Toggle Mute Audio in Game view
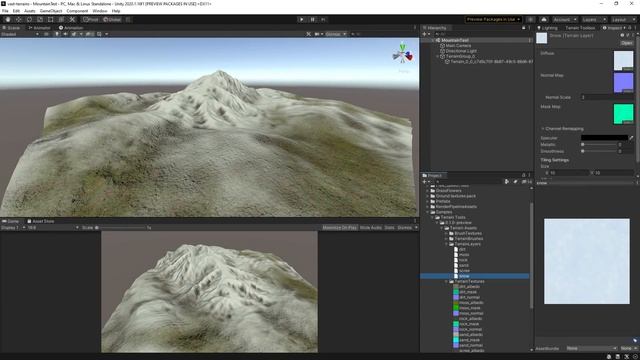This screenshot has width=640, height=360. click(x=371, y=227)
